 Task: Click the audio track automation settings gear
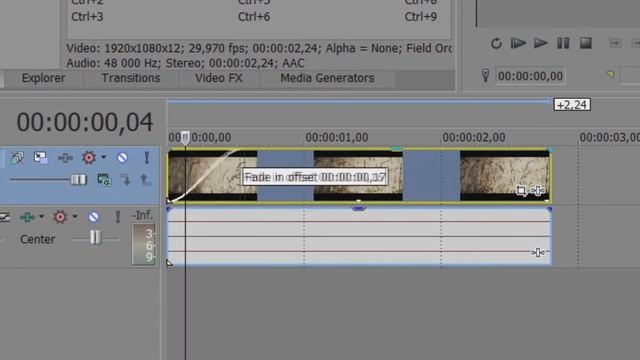[x=60, y=217]
